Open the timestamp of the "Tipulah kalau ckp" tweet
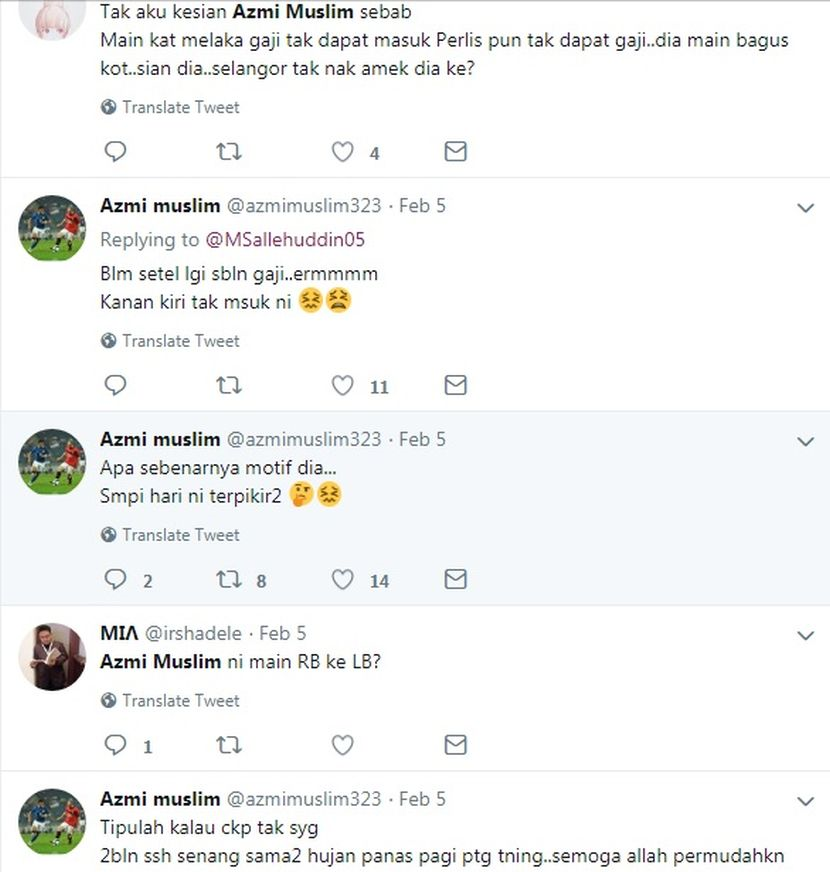 422,799
